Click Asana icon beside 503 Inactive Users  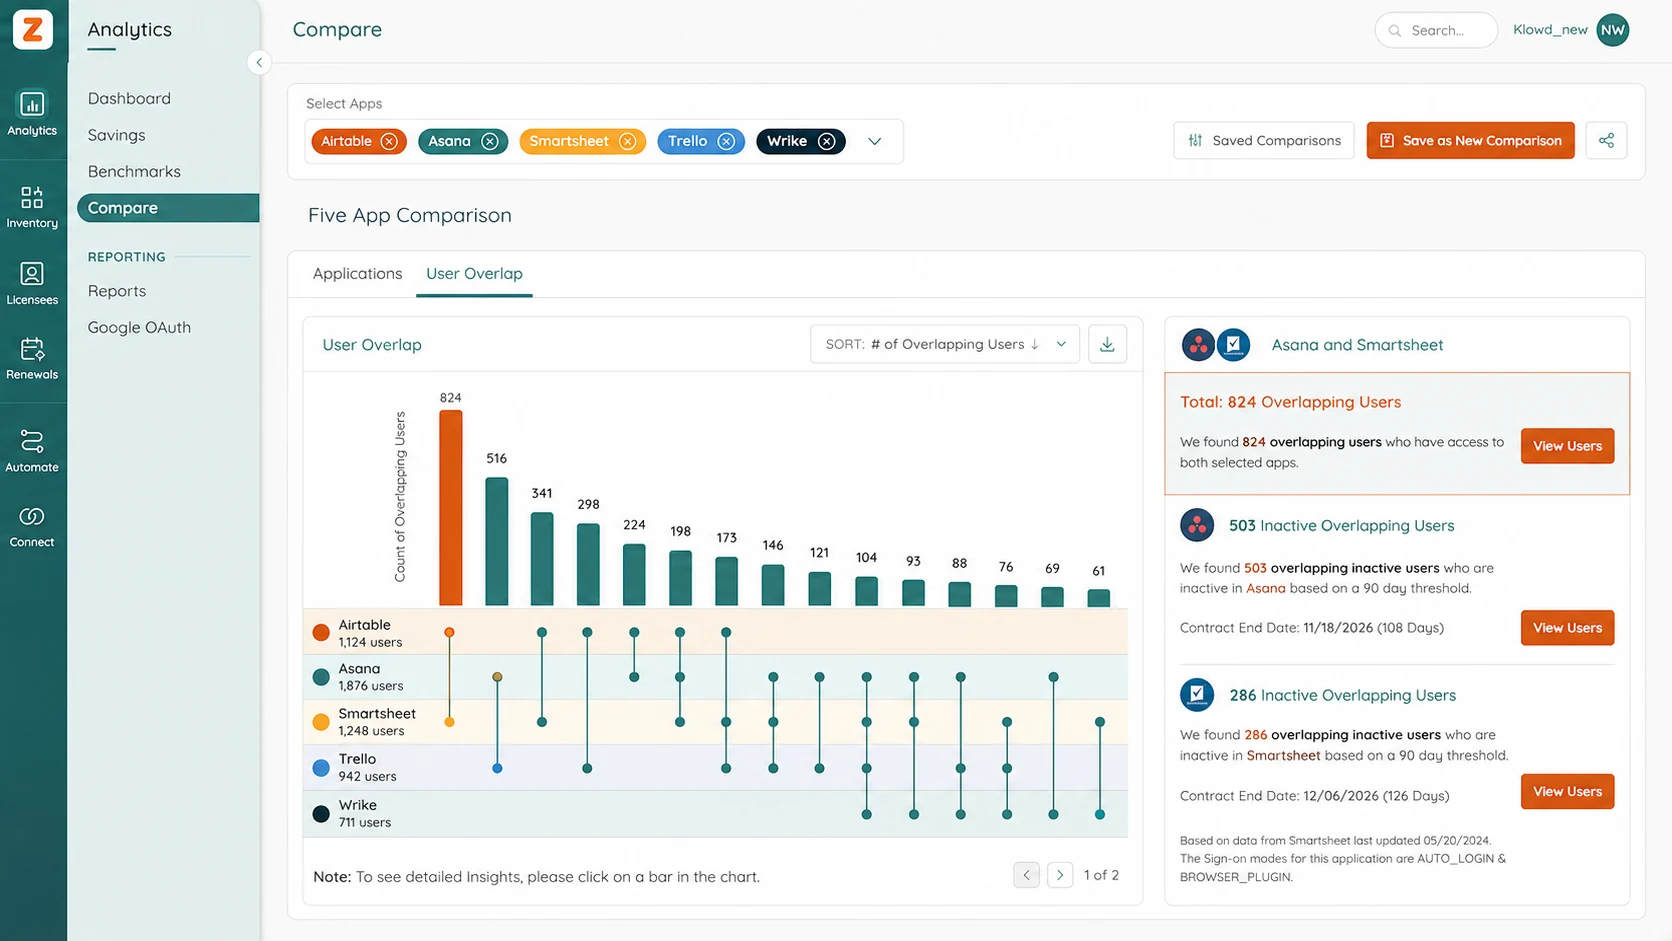pyautogui.click(x=1197, y=525)
